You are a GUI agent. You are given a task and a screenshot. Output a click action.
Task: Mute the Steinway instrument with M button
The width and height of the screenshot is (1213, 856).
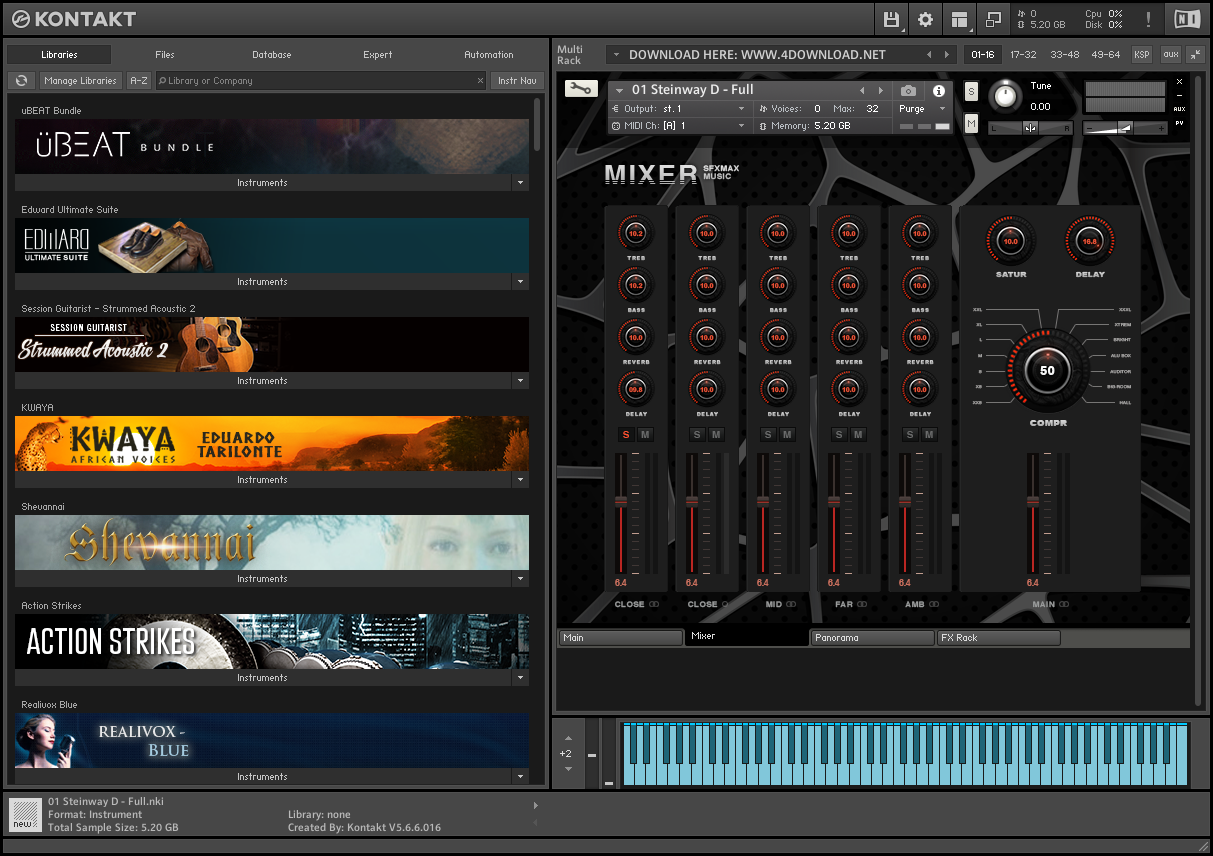(x=971, y=122)
